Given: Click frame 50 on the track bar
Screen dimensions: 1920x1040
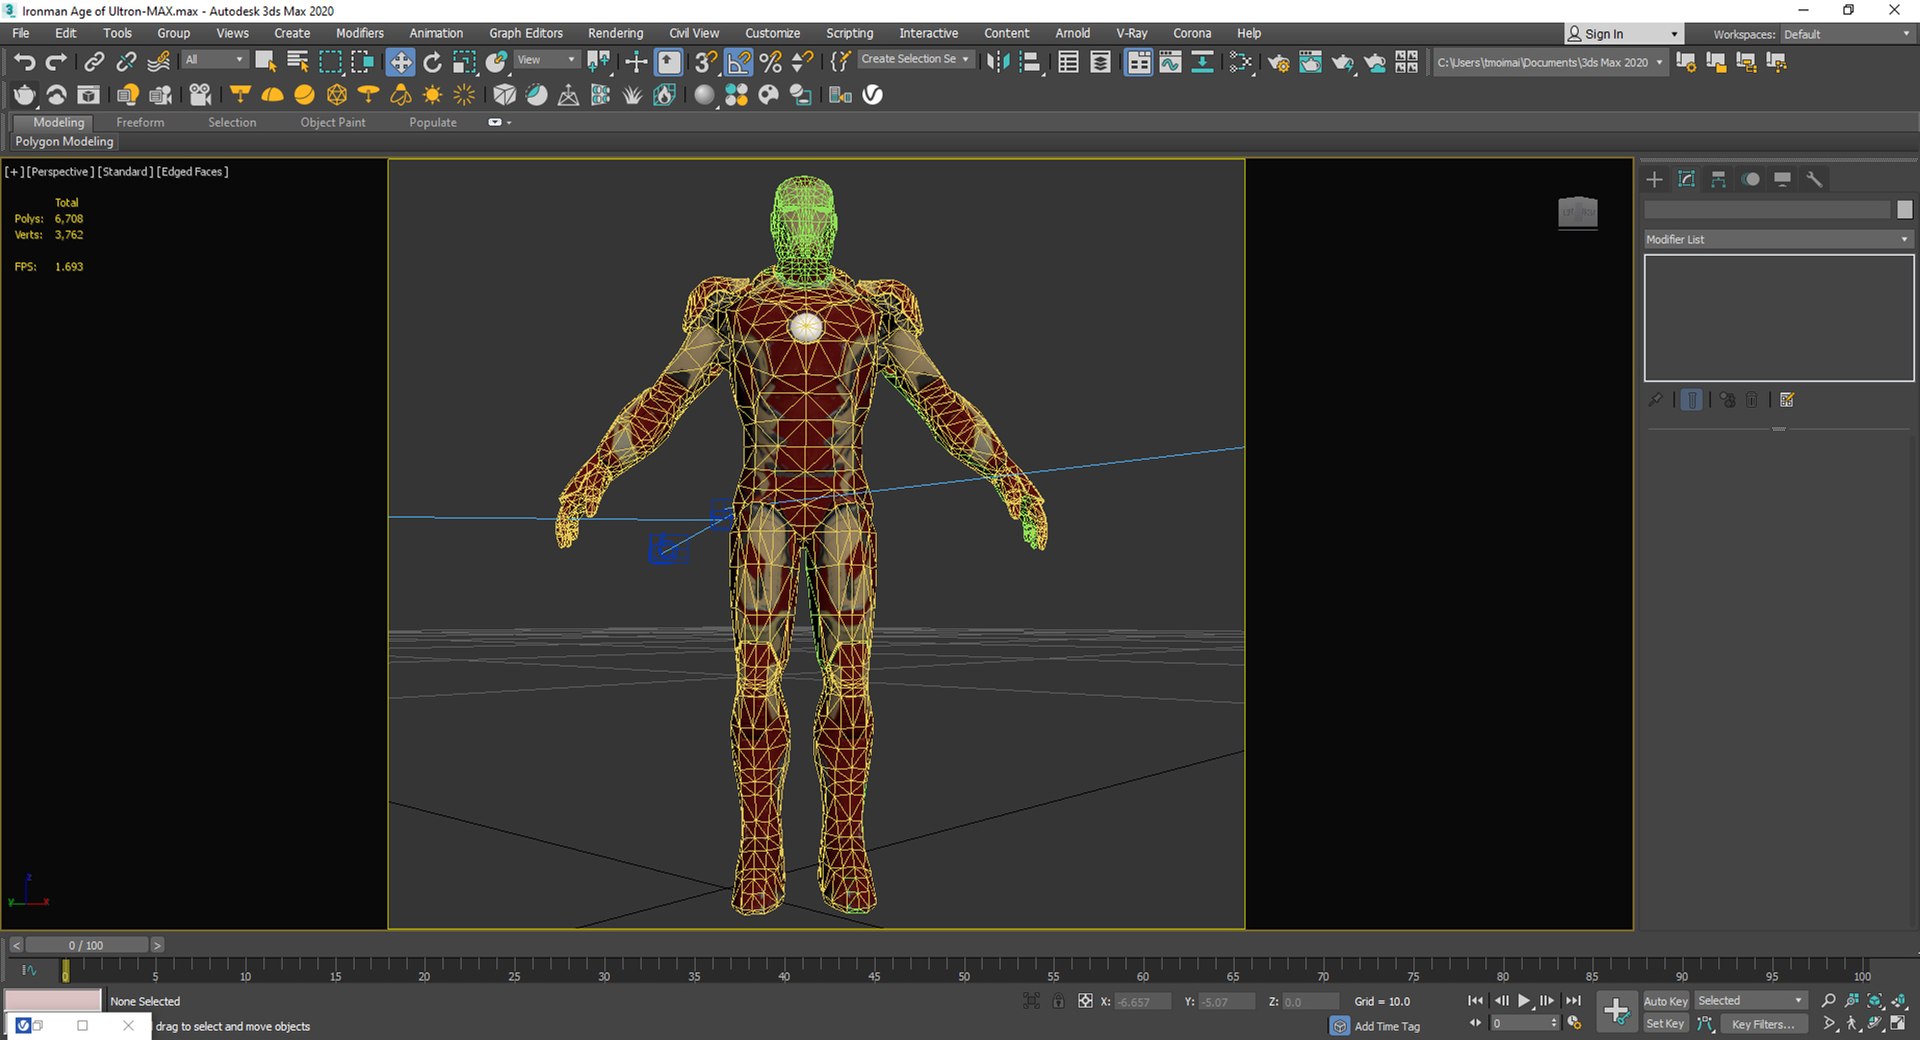Looking at the screenshot, I should pos(963,970).
